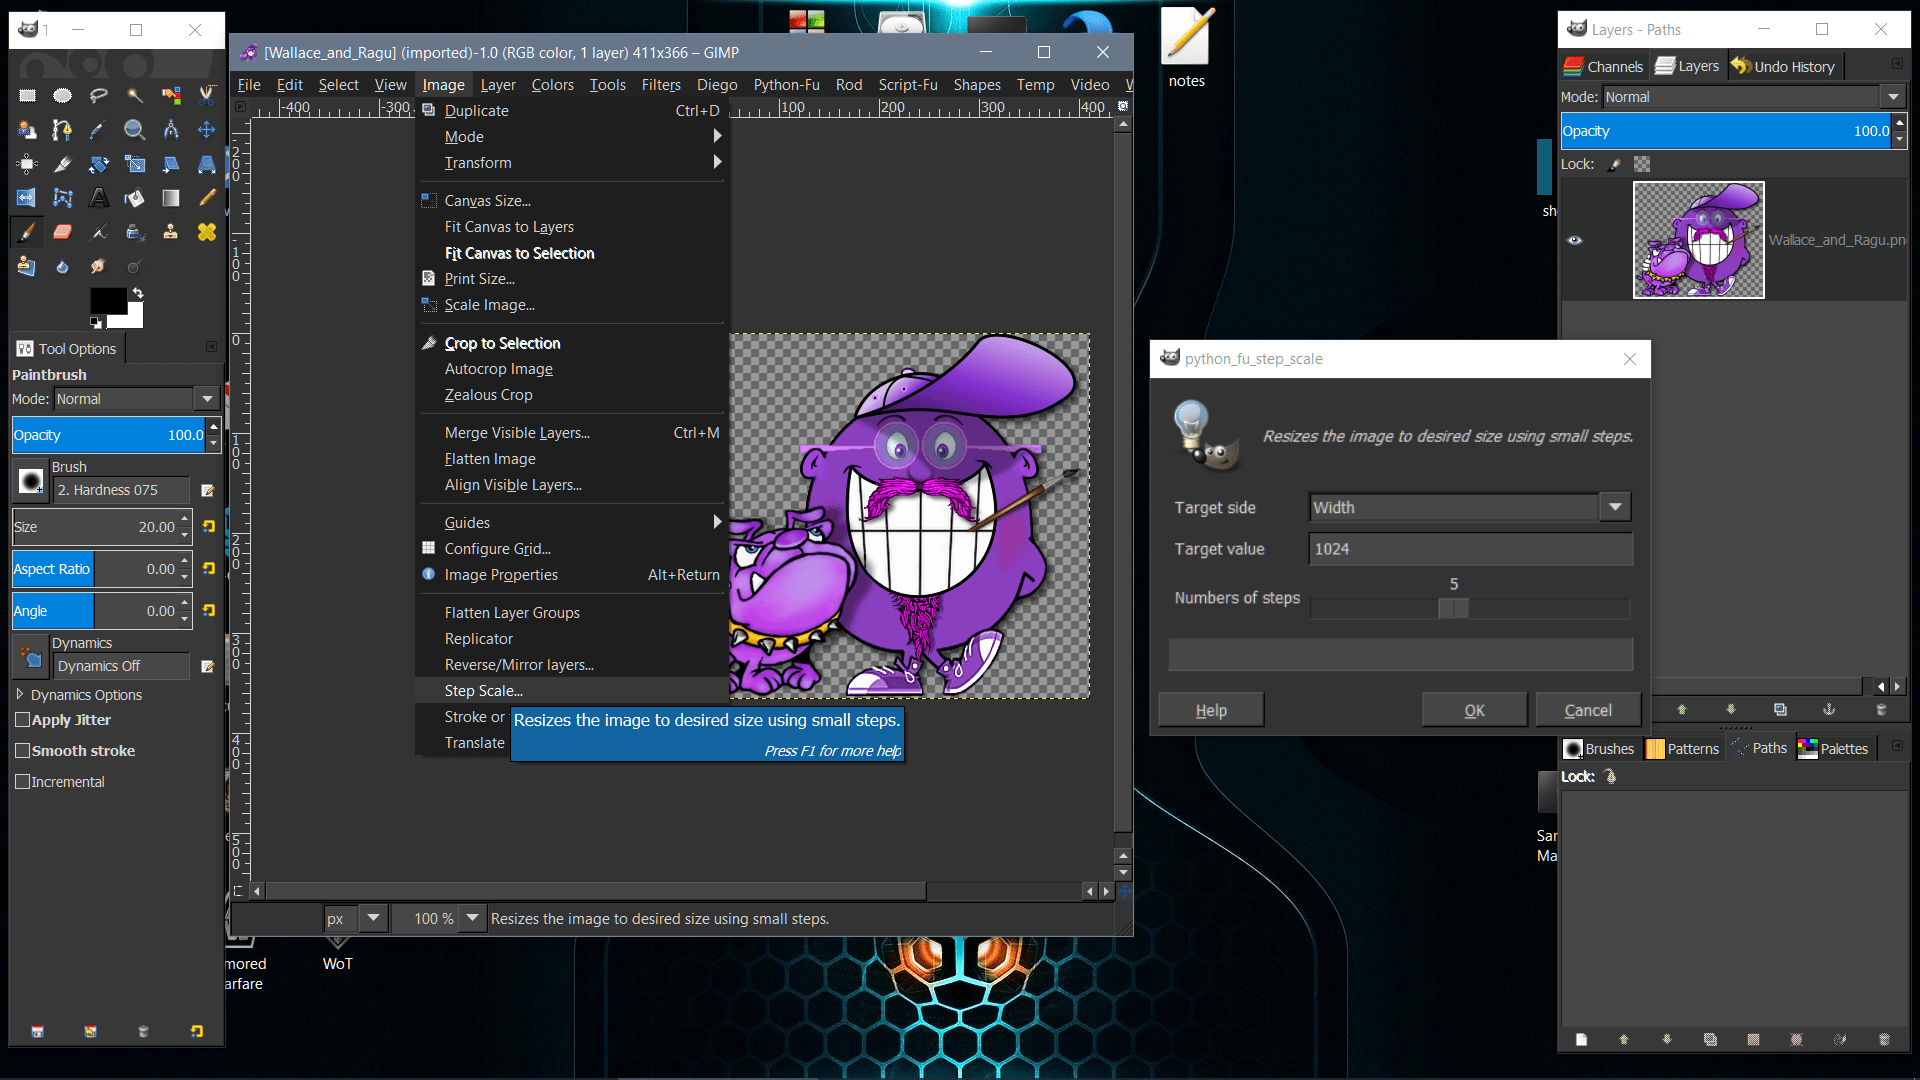The height and width of the screenshot is (1080, 1920).
Task: Select the Smudge tool
Action: (98, 266)
